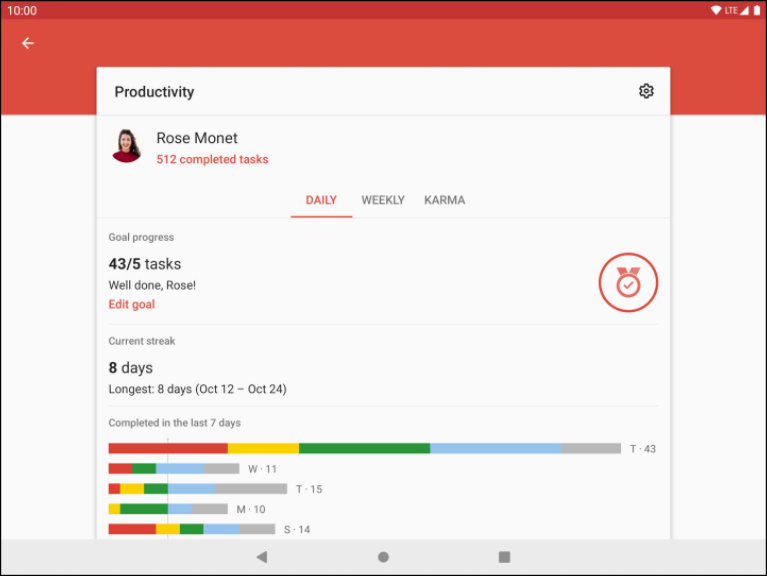
Task: Tap Android recent apps square button
Action: point(504,557)
